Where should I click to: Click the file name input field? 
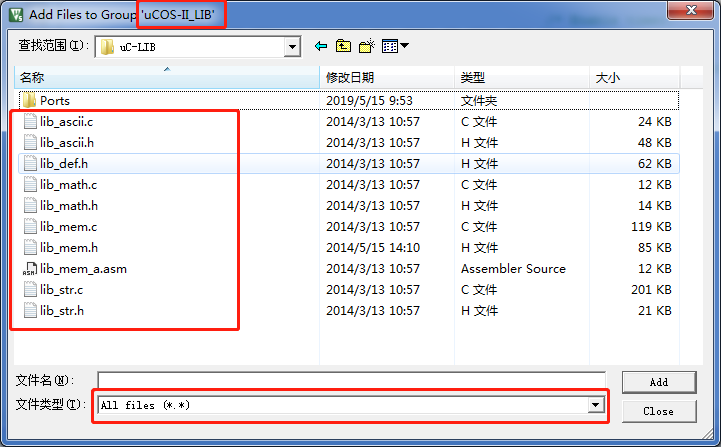[351, 380]
